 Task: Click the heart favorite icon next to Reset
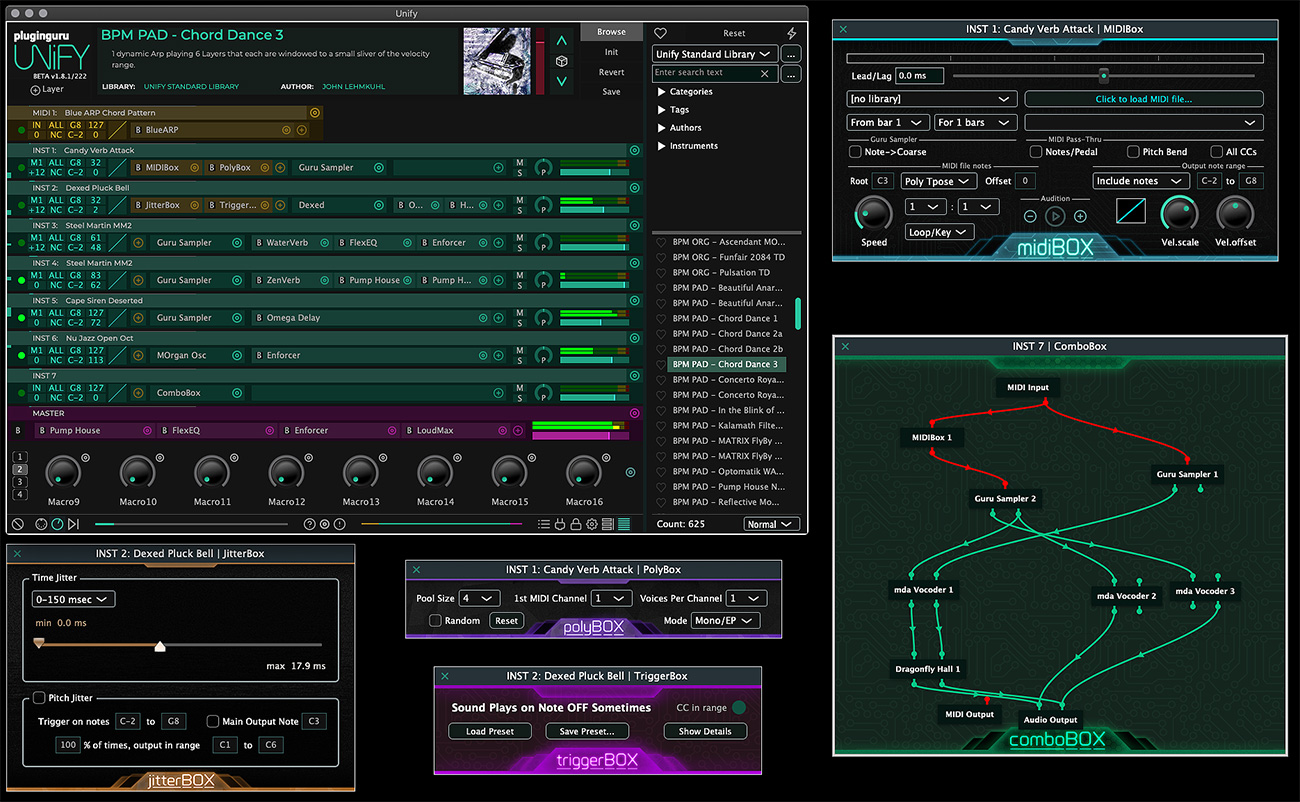(660, 33)
